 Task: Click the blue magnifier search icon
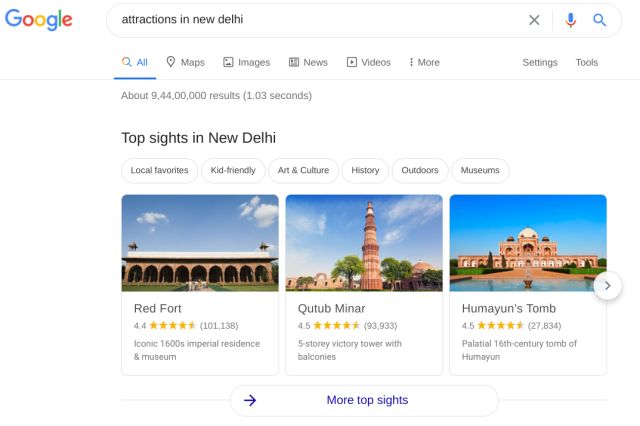(x=599, y=20)
